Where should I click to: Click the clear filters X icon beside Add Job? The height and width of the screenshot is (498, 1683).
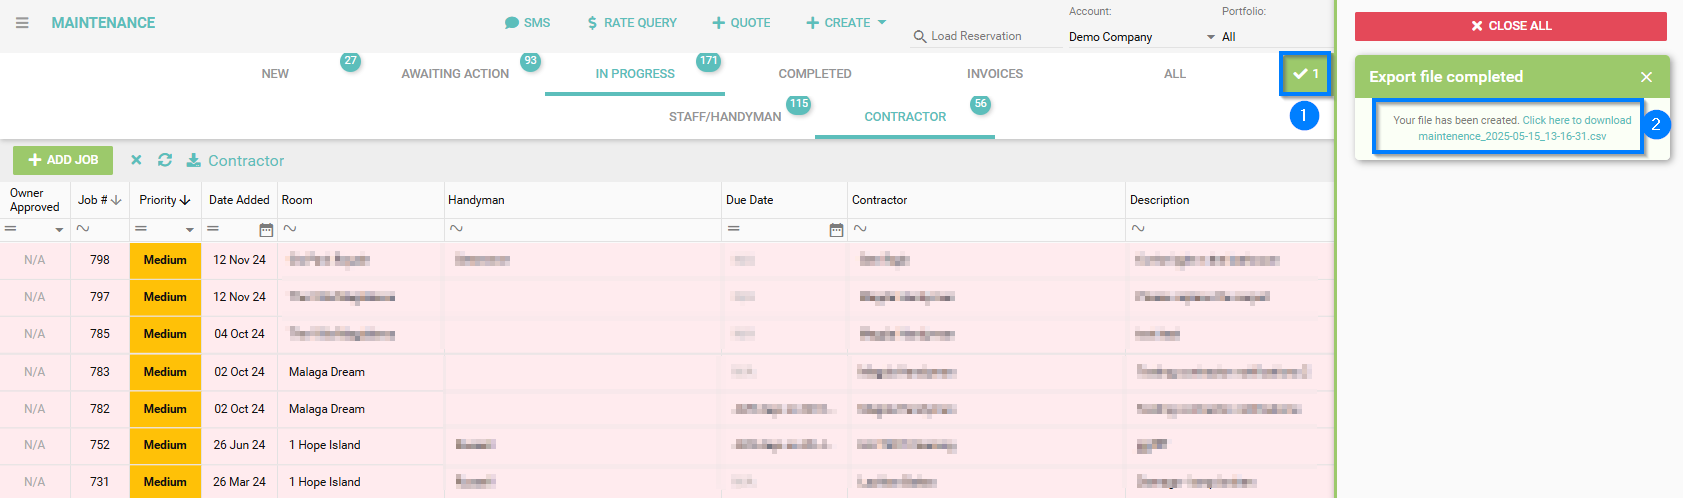coord(137,160)
